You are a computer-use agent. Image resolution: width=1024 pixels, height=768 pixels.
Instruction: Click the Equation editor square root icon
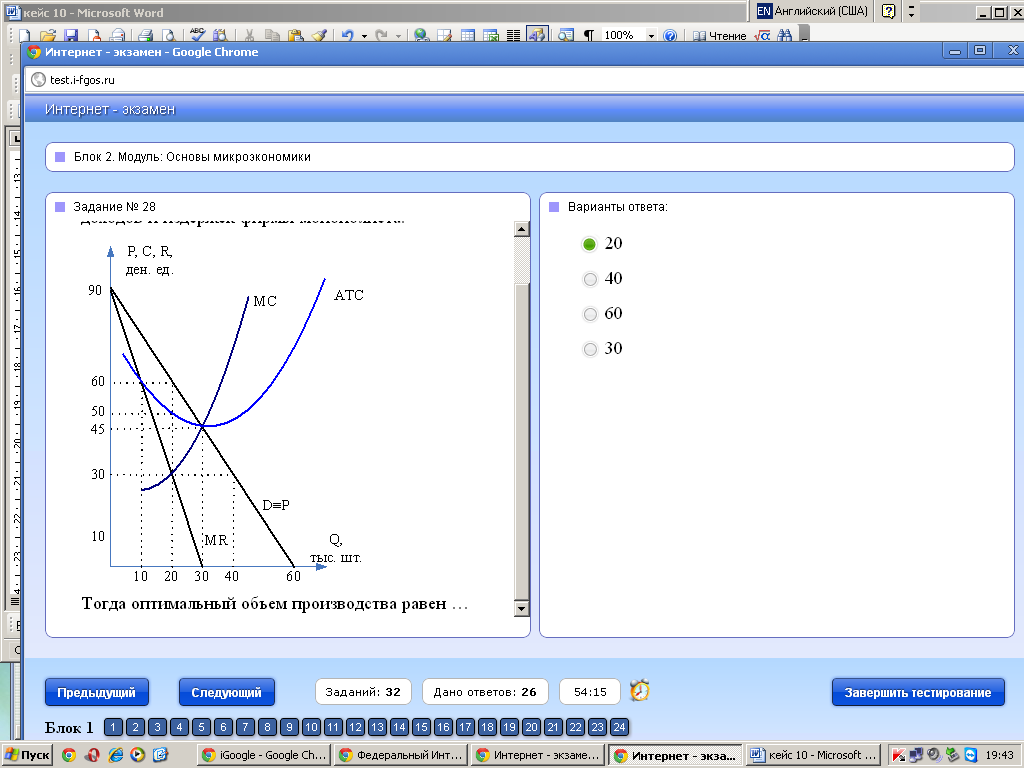(x=761, y=35)
